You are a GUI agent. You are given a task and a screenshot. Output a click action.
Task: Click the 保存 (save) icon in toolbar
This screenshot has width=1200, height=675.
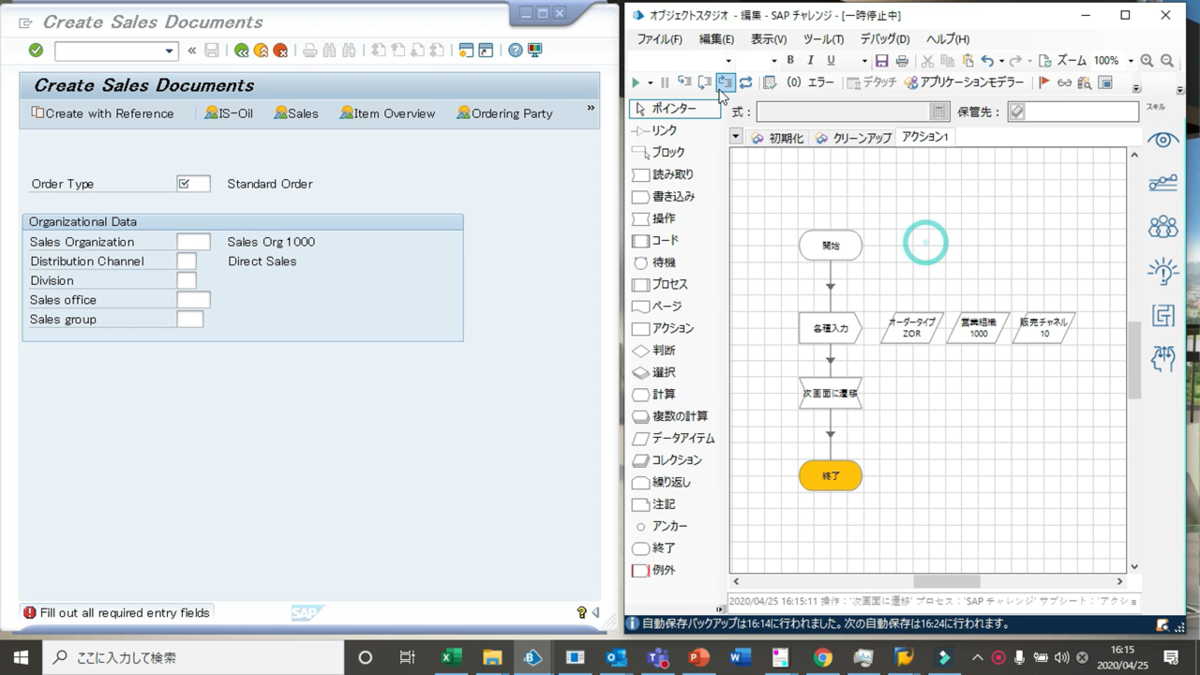coord(880,60)
